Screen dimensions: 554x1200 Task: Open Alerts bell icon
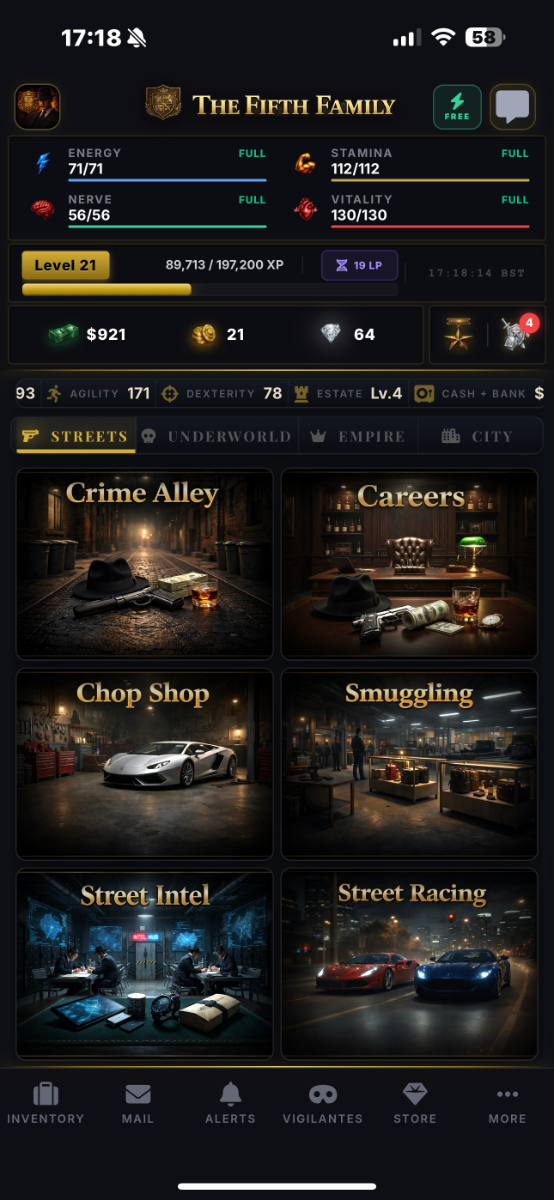[230, 1104]
